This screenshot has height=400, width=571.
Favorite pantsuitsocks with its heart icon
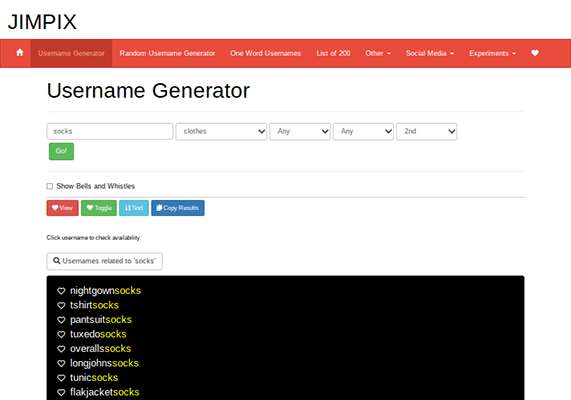tap(61, 320)
